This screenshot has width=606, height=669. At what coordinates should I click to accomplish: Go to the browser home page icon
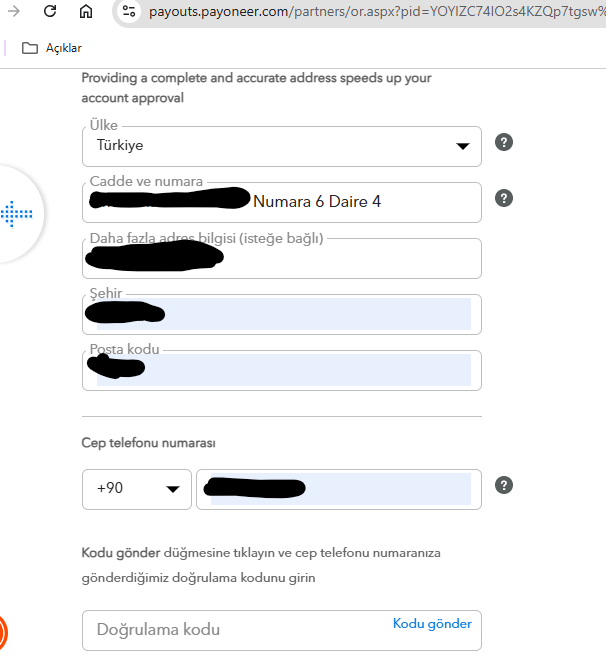click(x=86, y=11)
